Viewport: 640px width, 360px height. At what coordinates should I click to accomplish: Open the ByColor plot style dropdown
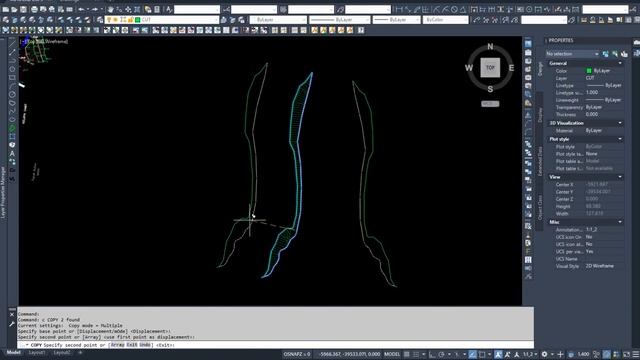445,19
